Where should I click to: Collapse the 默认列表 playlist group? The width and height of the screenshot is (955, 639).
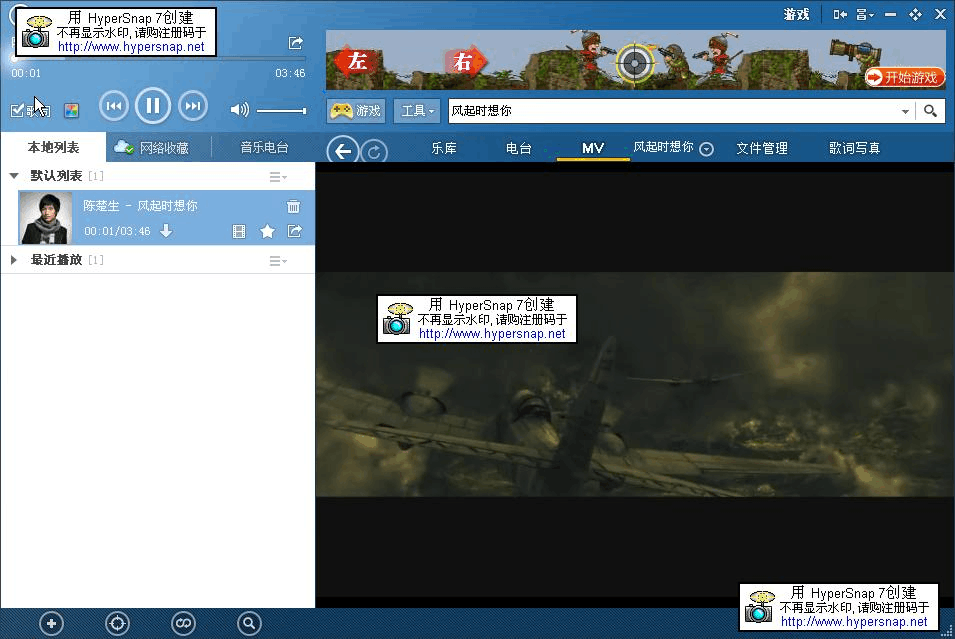pyautogui.click(x=14, y=175)
